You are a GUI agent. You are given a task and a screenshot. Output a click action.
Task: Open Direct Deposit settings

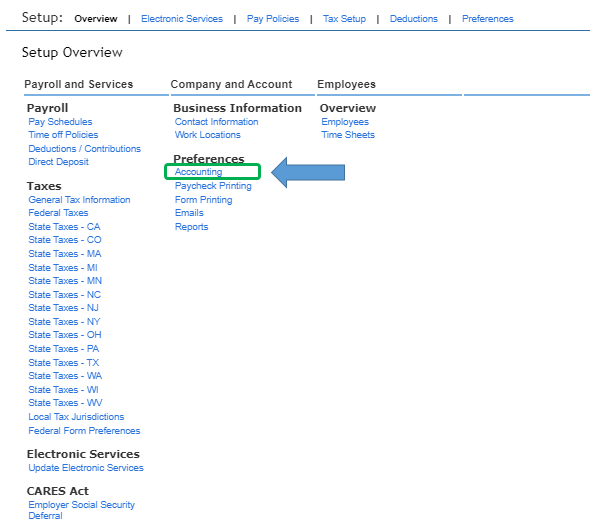click(x=58, y=162)
